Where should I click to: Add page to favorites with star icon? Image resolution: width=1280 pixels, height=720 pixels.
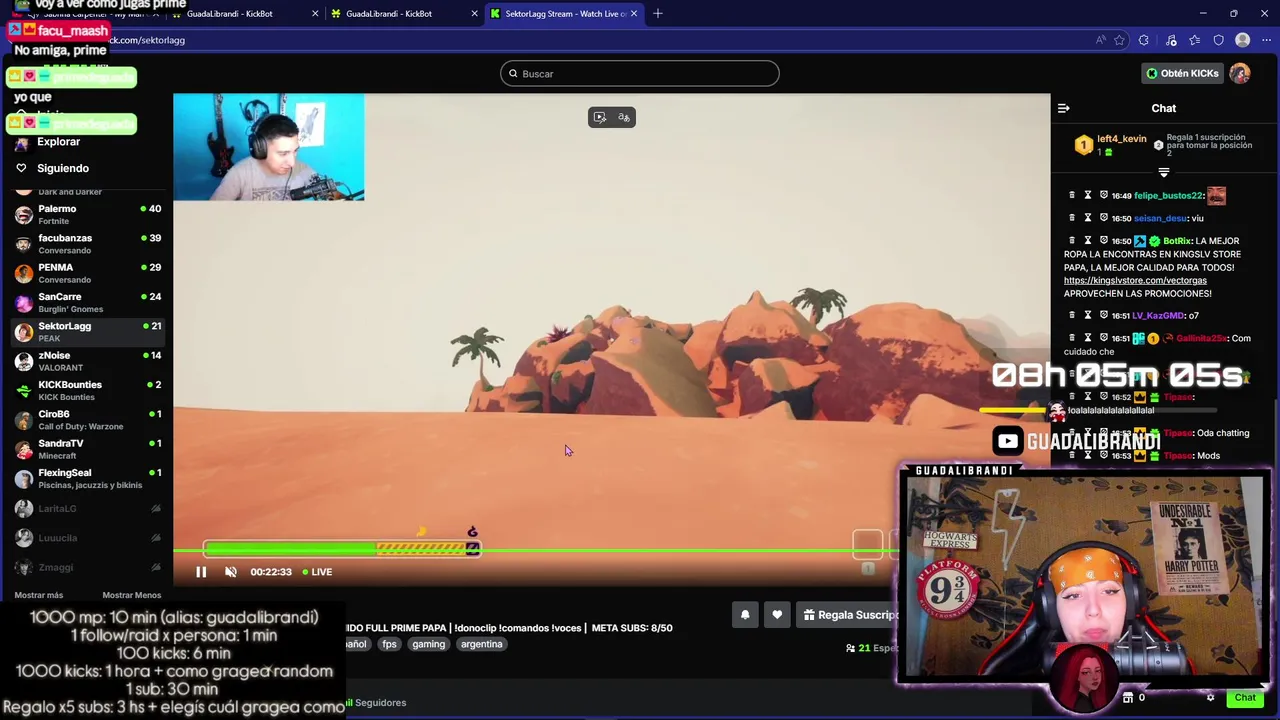click(x=1120, y=40)
